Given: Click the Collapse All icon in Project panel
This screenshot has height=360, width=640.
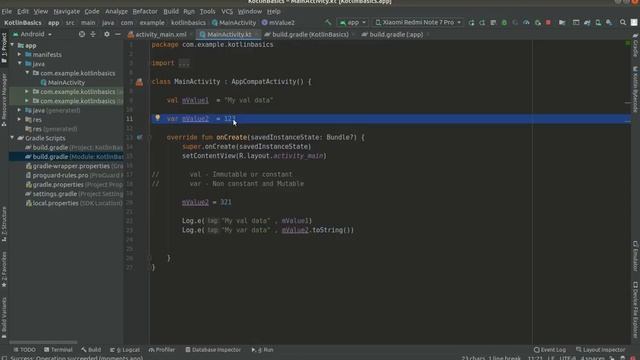Looking at the screenshot, I should (x=93, y=34).
